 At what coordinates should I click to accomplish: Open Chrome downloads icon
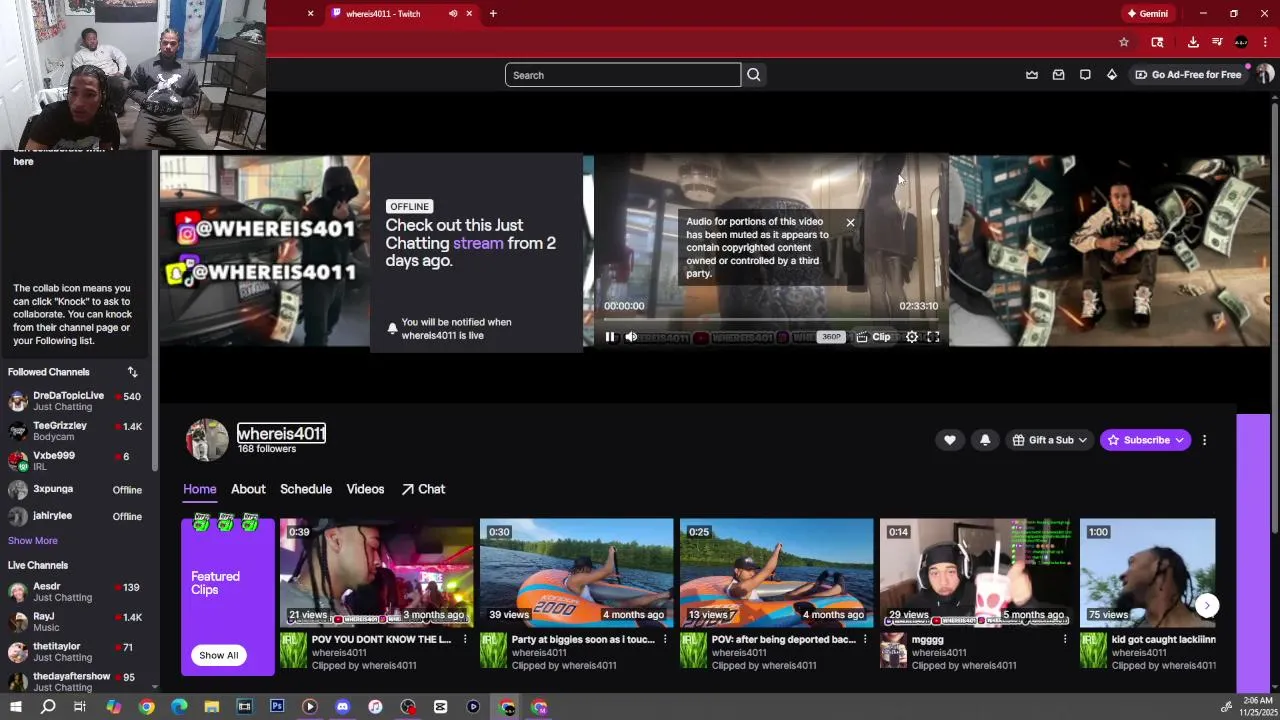click(x=1193, y=42)
